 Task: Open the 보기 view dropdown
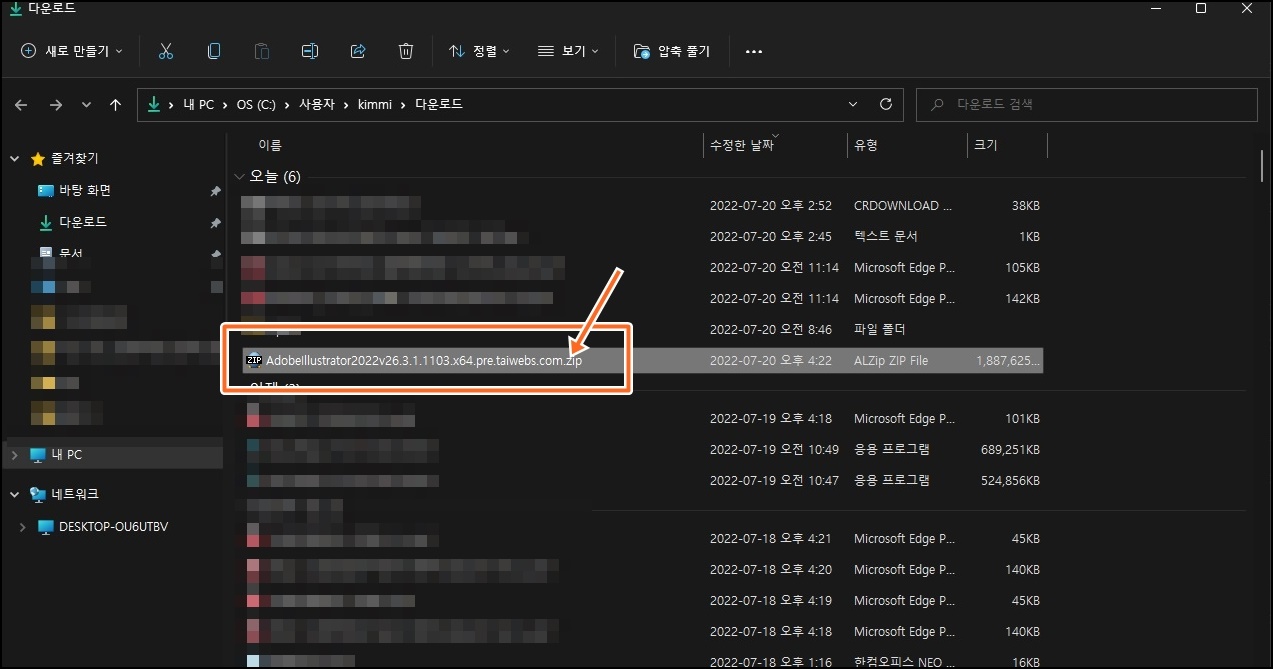[567, 51]
